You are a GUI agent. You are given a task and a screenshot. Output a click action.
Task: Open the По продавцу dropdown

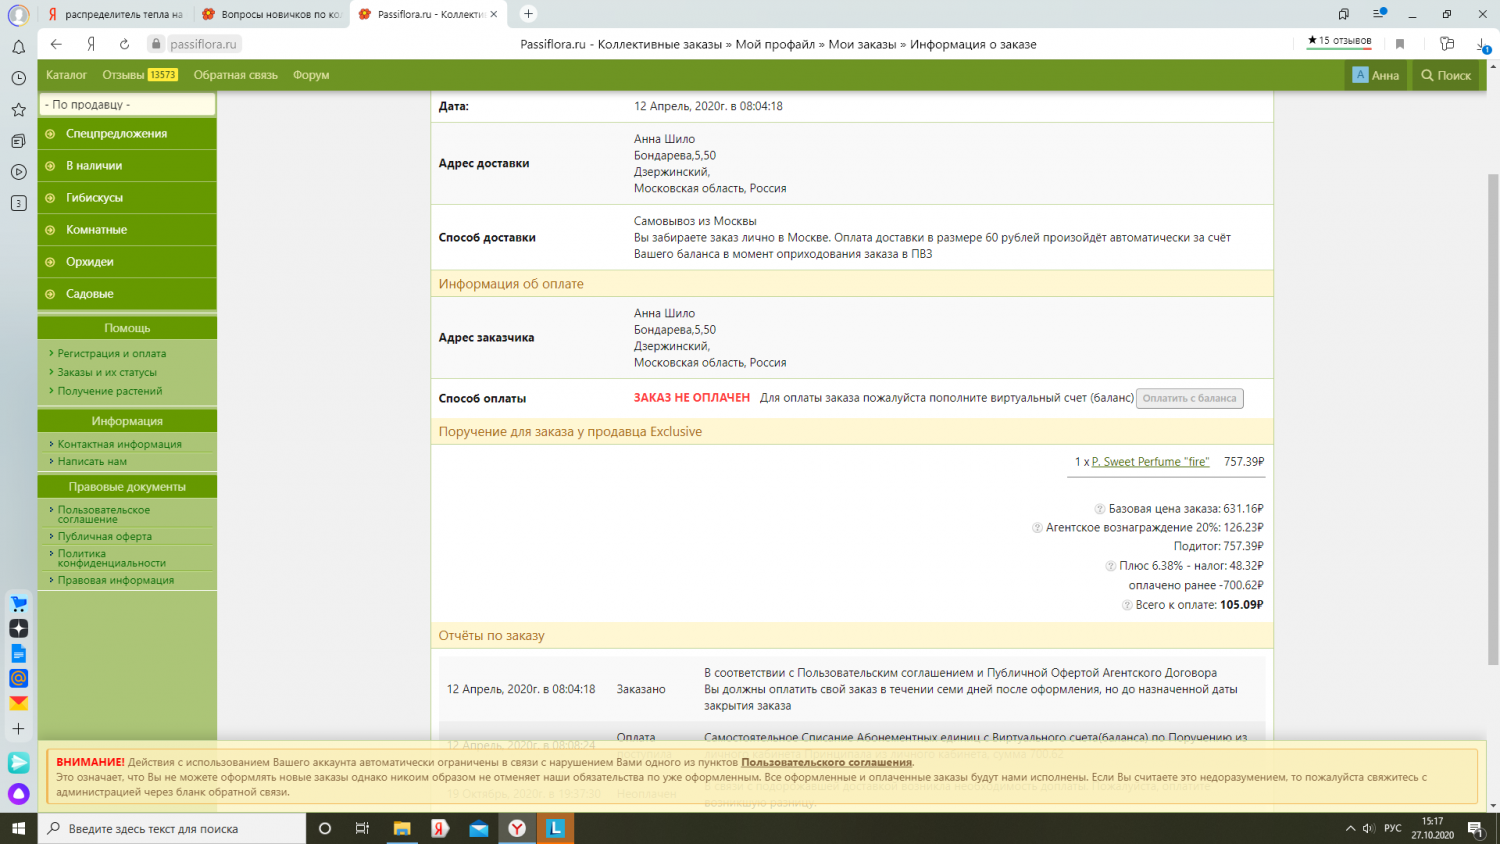coord(127,104)
